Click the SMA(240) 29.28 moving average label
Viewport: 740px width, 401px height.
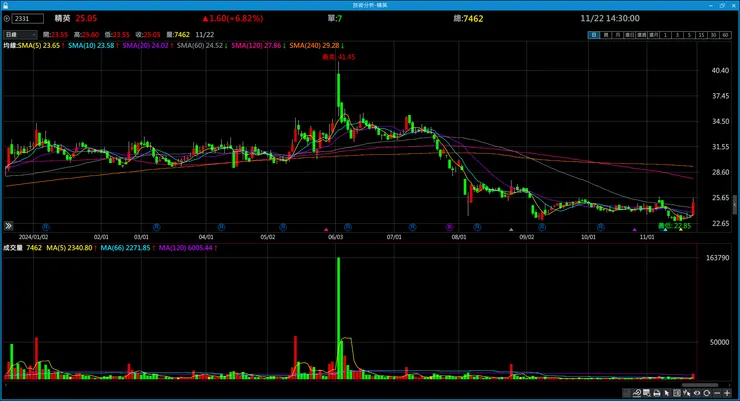click(x=314, y=46)
